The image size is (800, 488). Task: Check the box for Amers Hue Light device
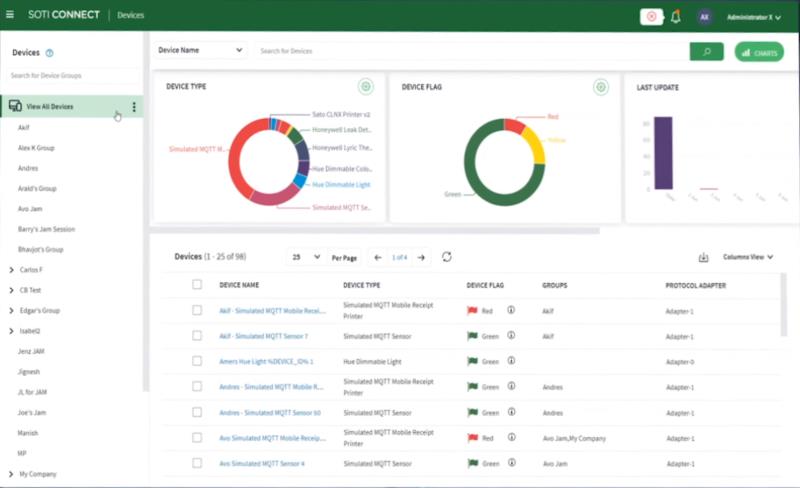coord(197,361)
